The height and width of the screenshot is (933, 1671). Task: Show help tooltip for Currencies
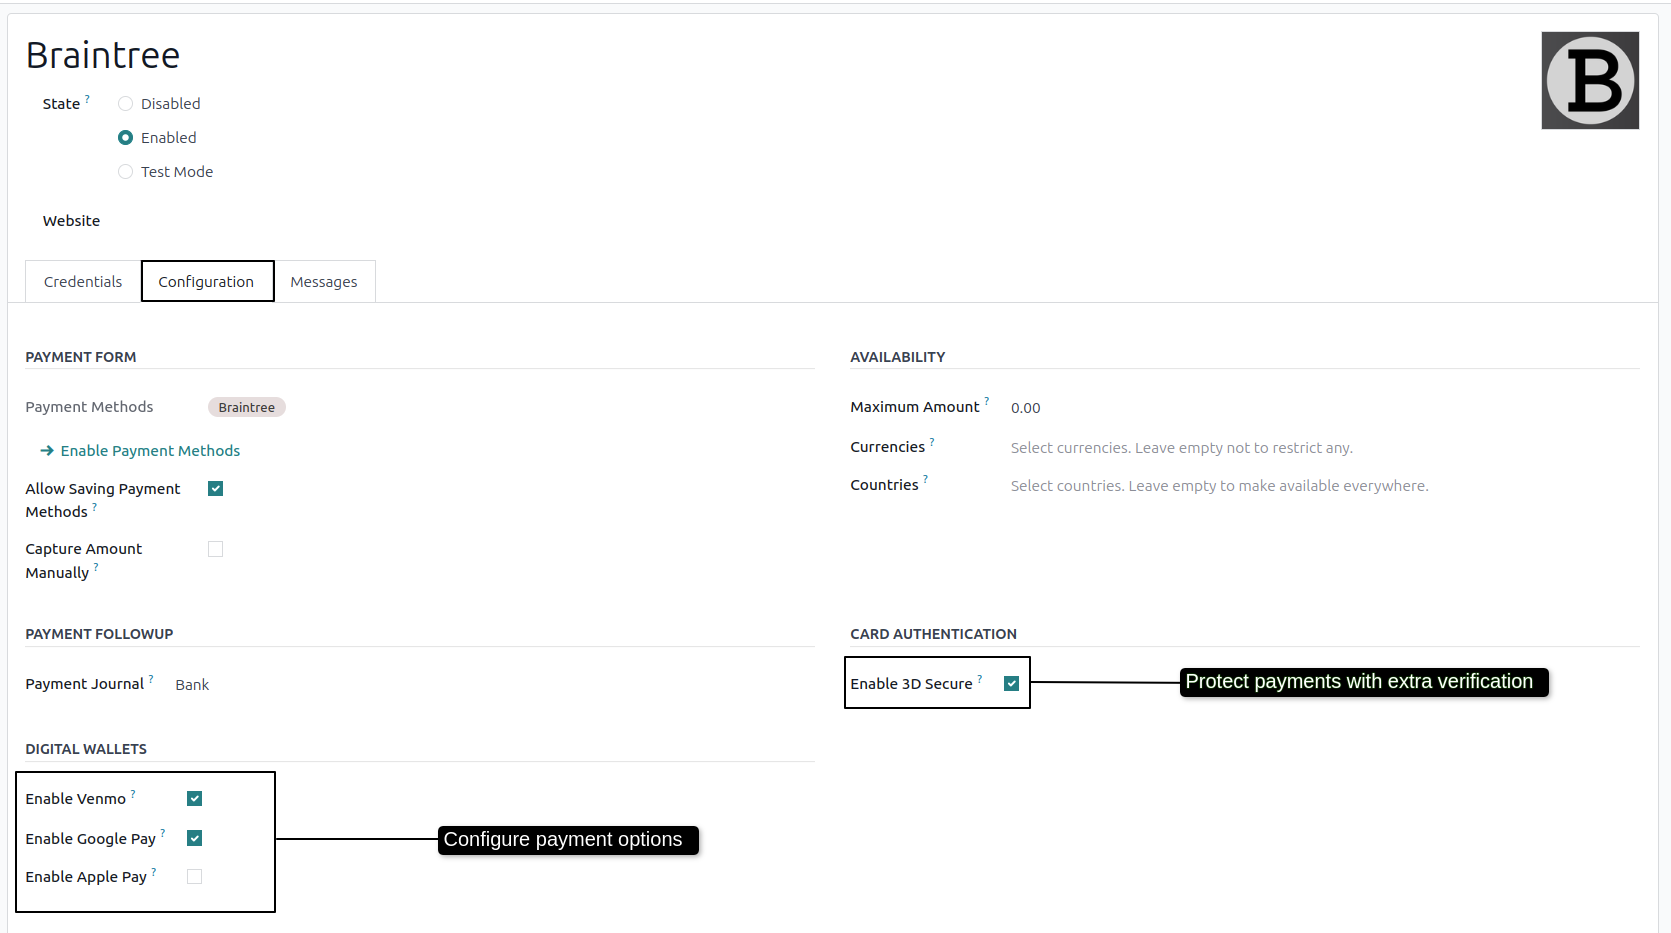click(932, 441)
